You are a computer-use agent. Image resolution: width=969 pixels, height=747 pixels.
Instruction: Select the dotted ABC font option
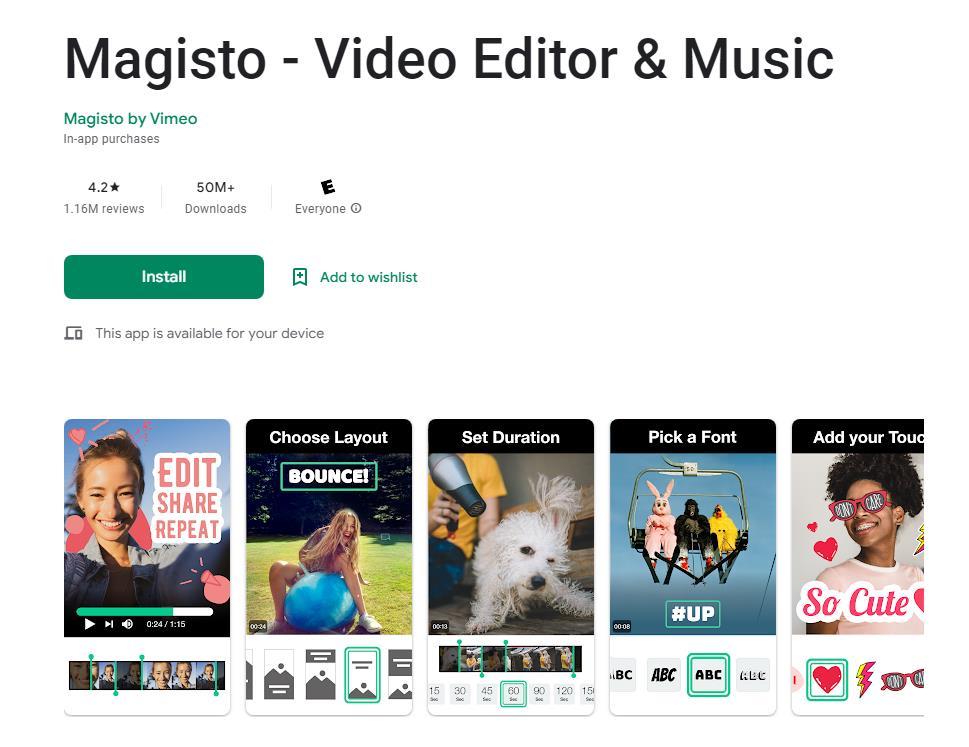pos(753,675)
